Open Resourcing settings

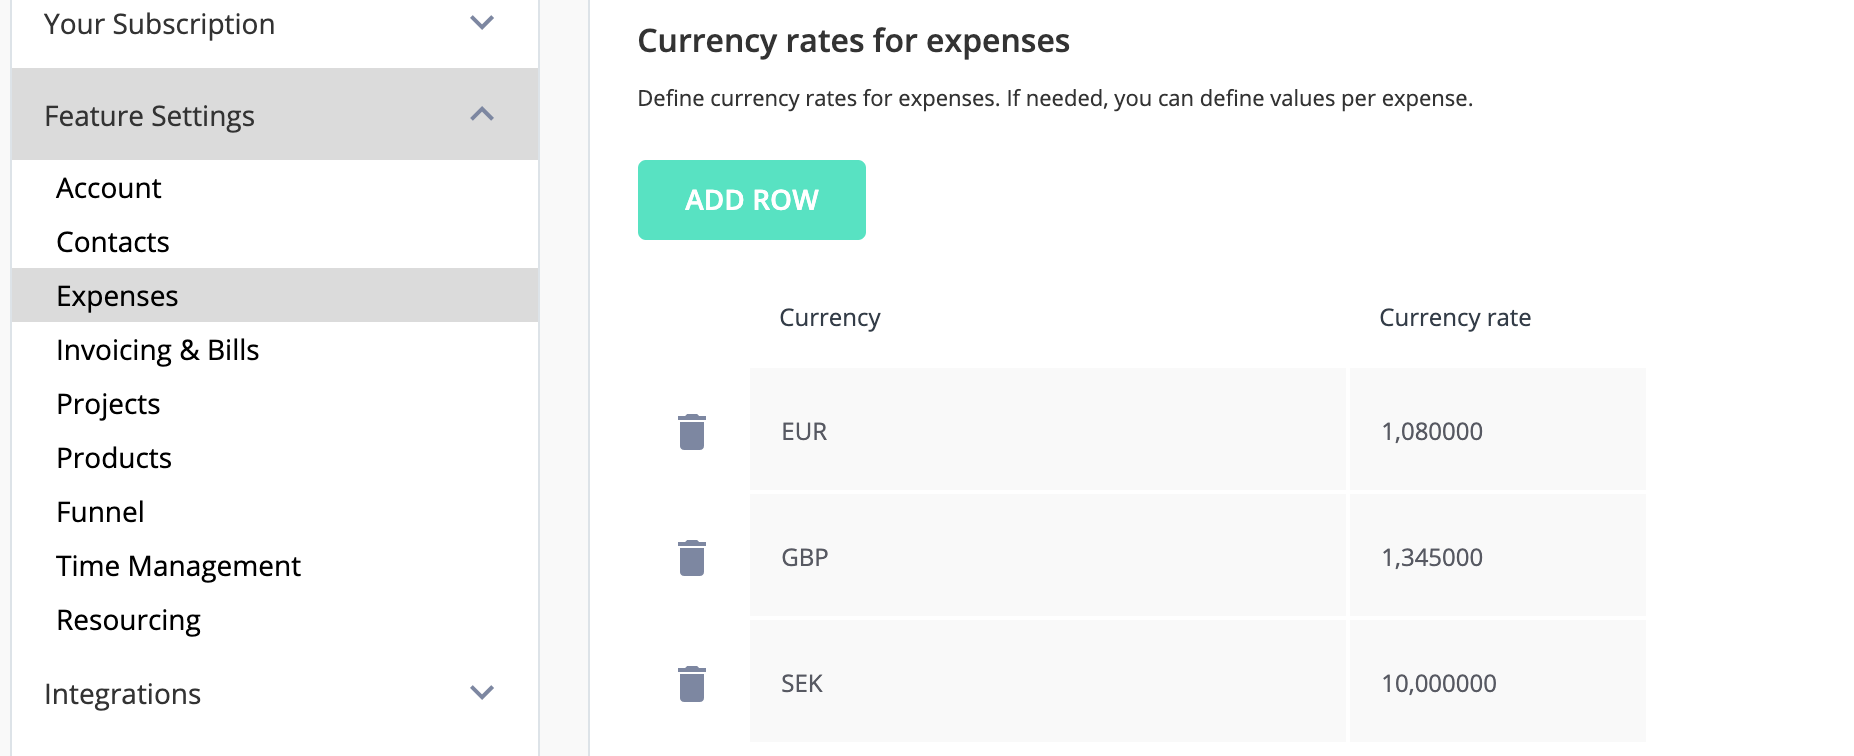128,620
